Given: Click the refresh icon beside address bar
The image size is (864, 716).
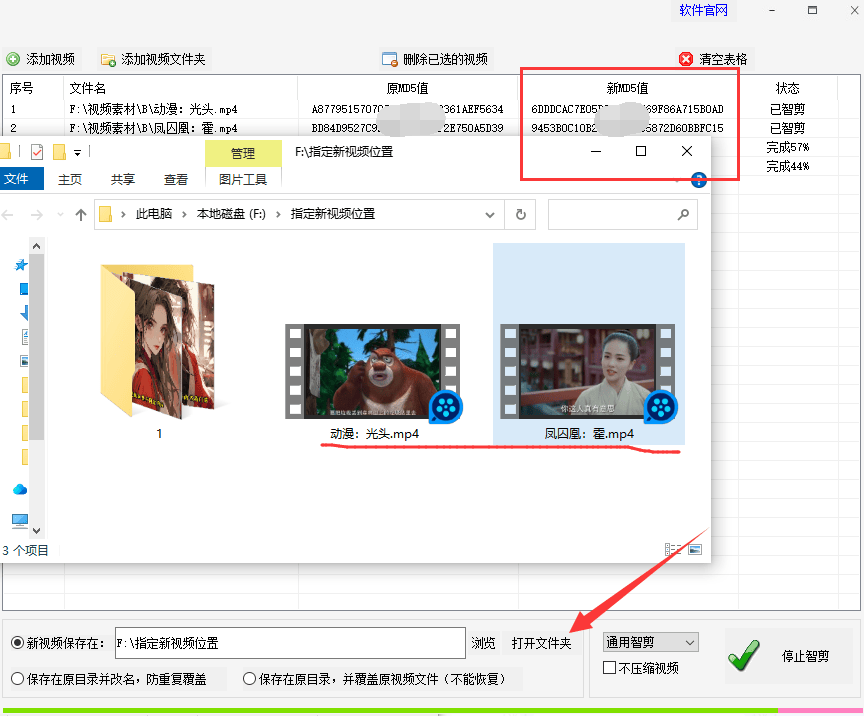Looking at the screenshot, I should point(520,214).
